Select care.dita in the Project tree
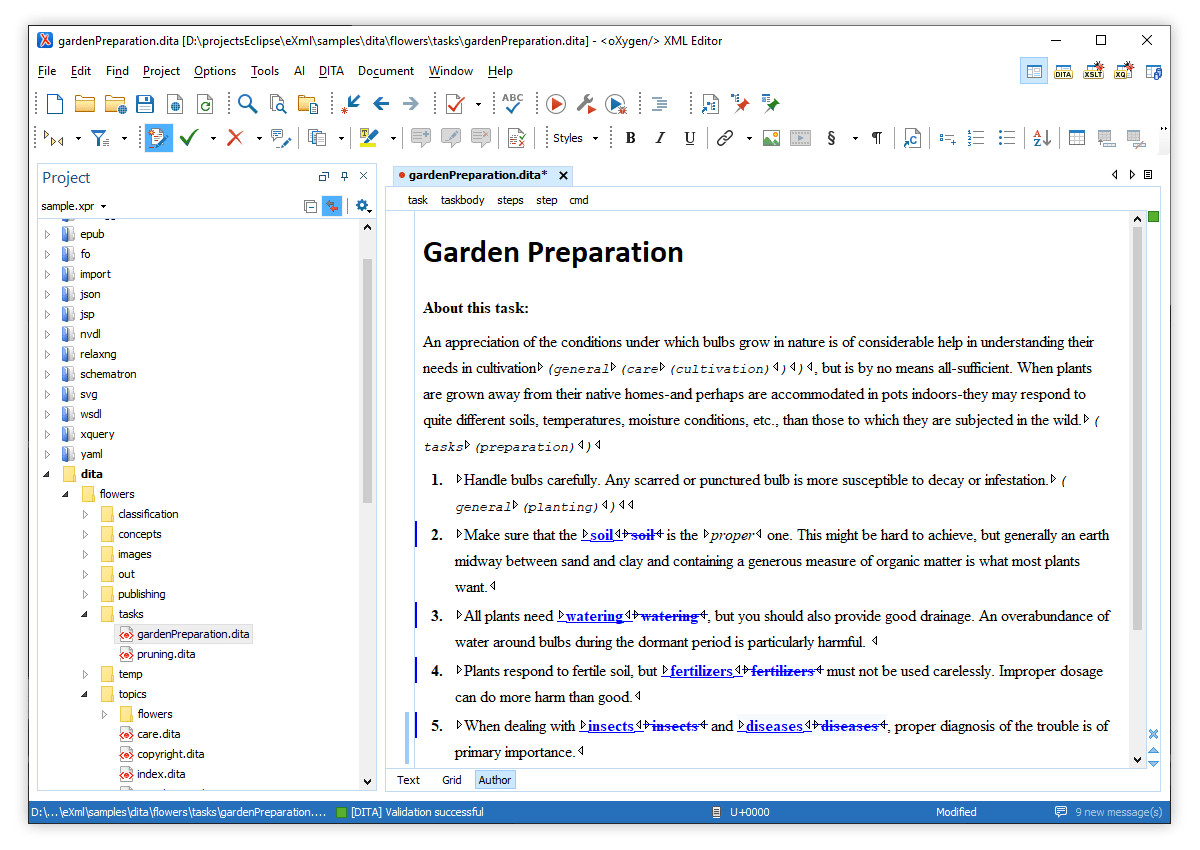Viewport: 1200px width, 850px height. click(x=159, y=734)
